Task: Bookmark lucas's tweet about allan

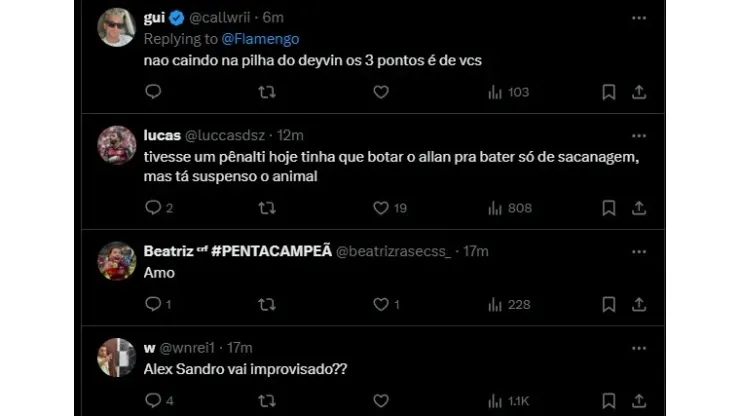Action: [608, 208]
